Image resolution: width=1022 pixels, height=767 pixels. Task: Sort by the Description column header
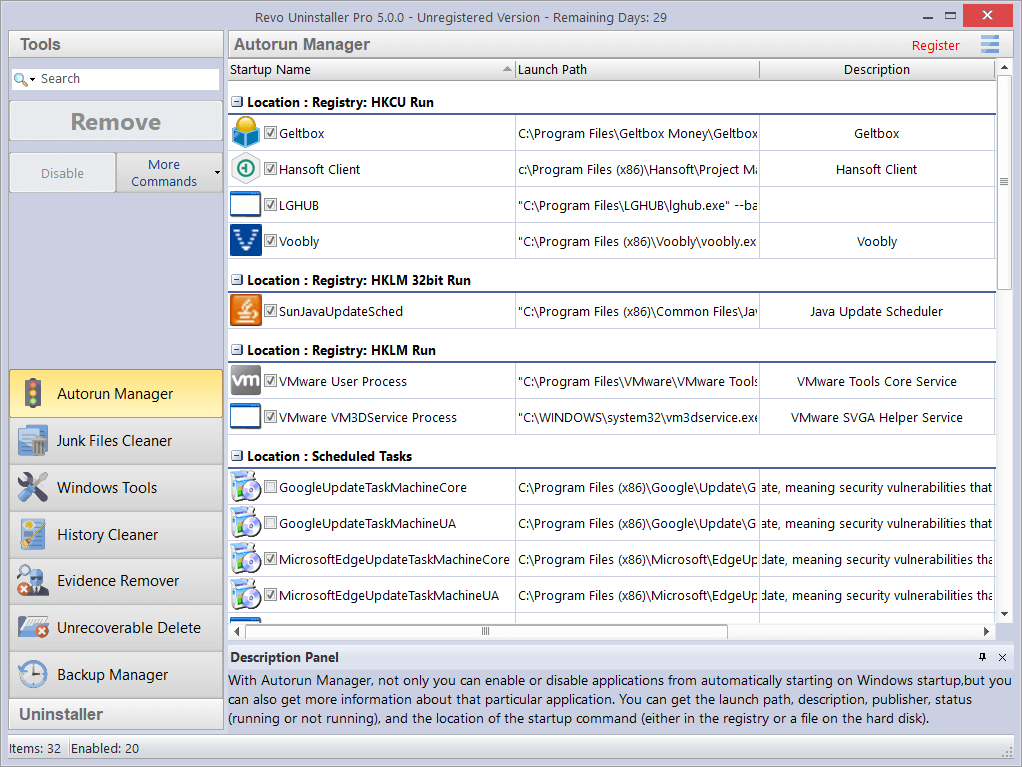click(x=877, y=69)
